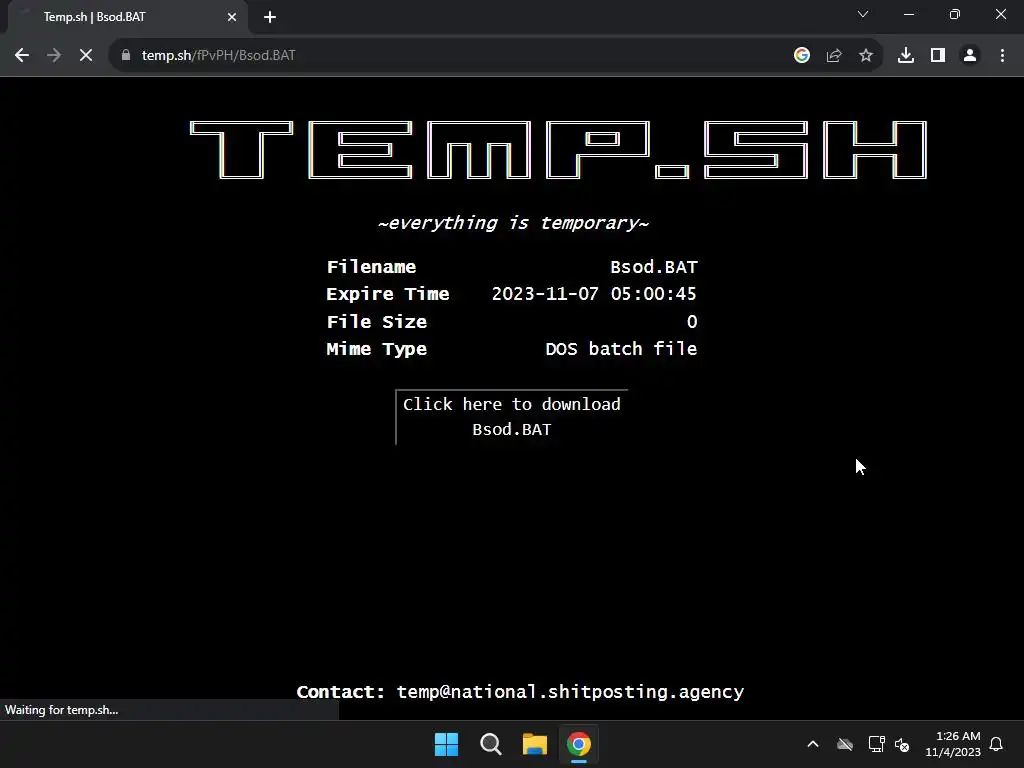Click the ~everything is temporary~ tagline
Viewport: 1024px width, 768px height.
click(513, 223)
